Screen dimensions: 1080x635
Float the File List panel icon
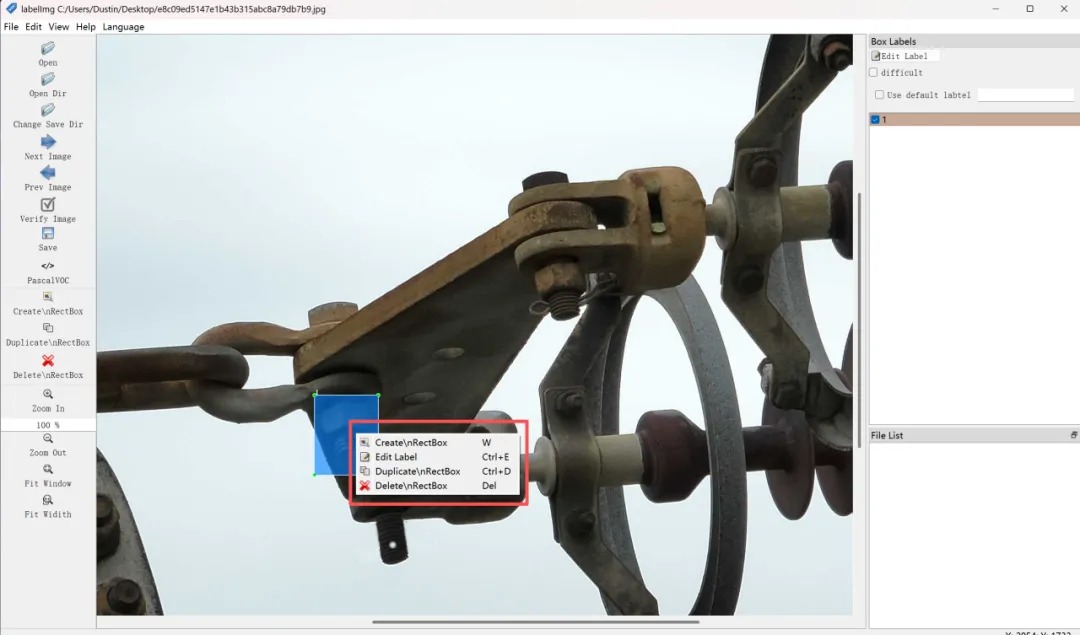(1073, 435)
